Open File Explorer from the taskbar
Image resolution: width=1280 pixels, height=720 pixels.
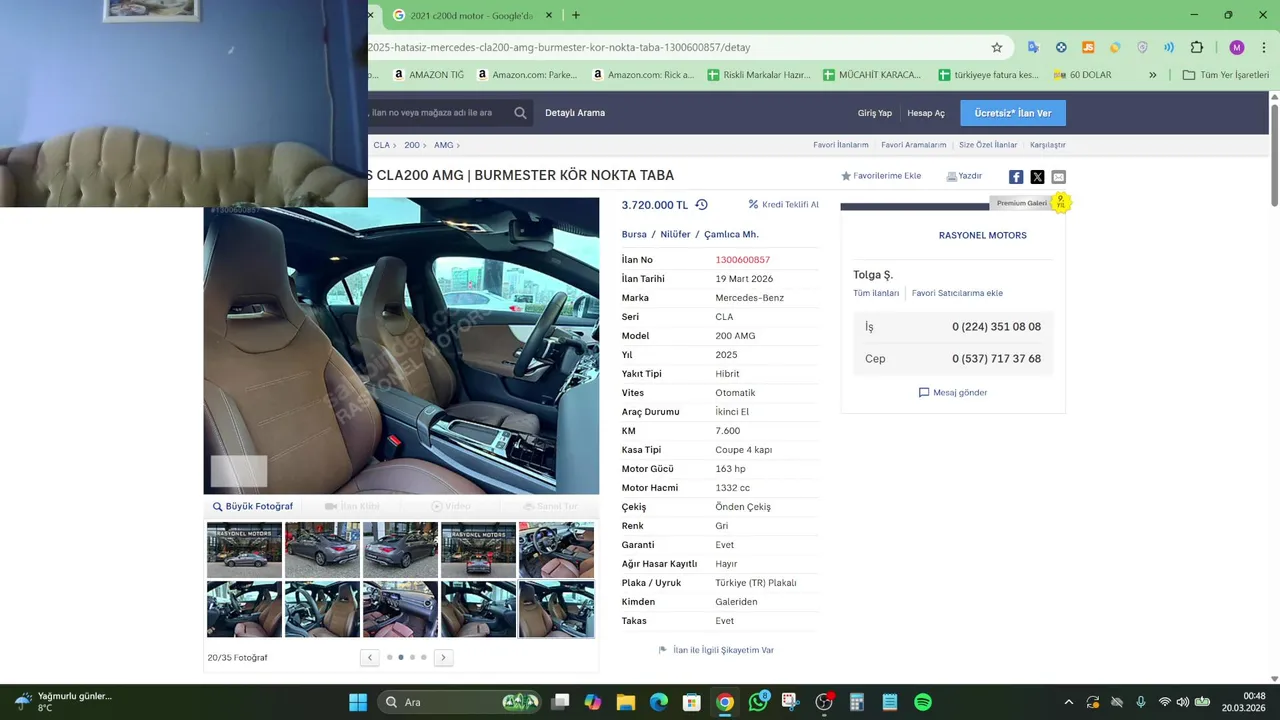(x=626, y=702)
